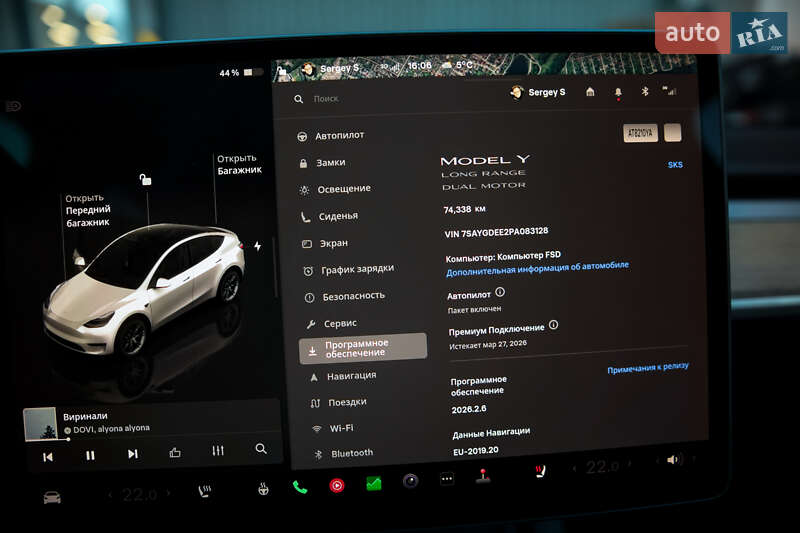The image size is (800, 533).
Task: Toggle driver seat heater icon
Action: (x=205, y=491)
